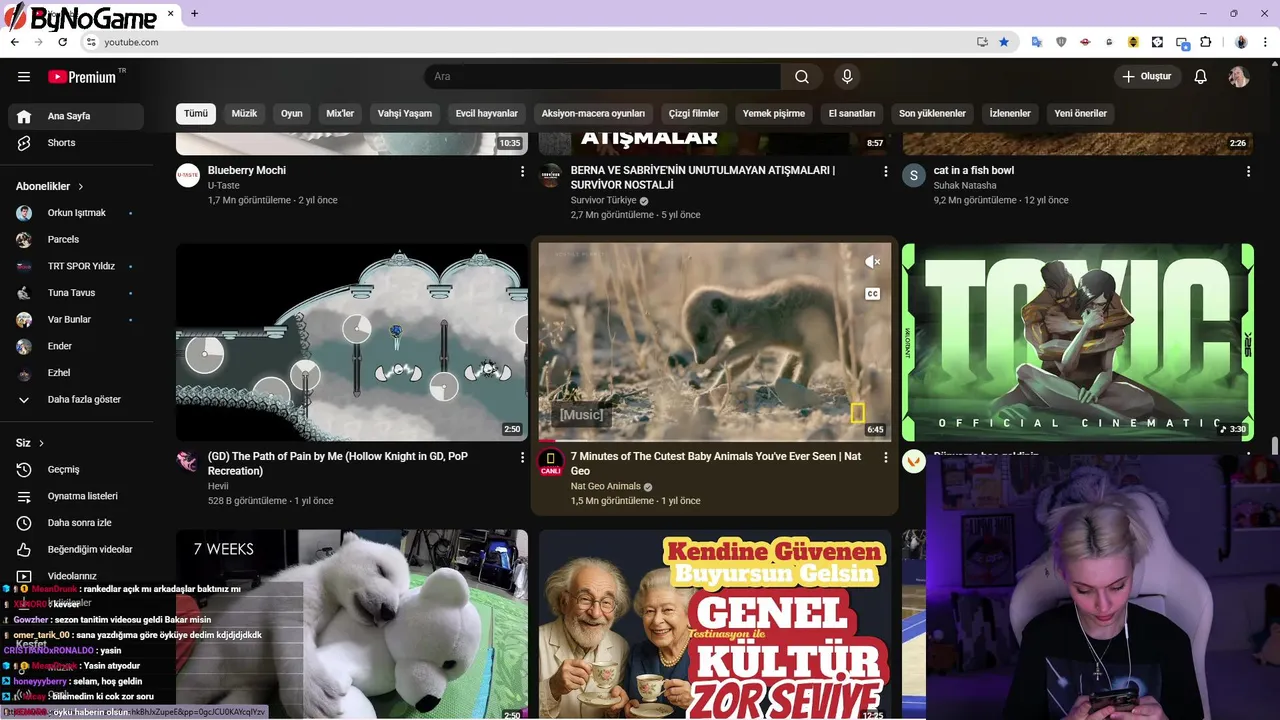Toggle captions CC on the preview video
The height and width of the screenshot is (720, 1280).
click(872, 294)
